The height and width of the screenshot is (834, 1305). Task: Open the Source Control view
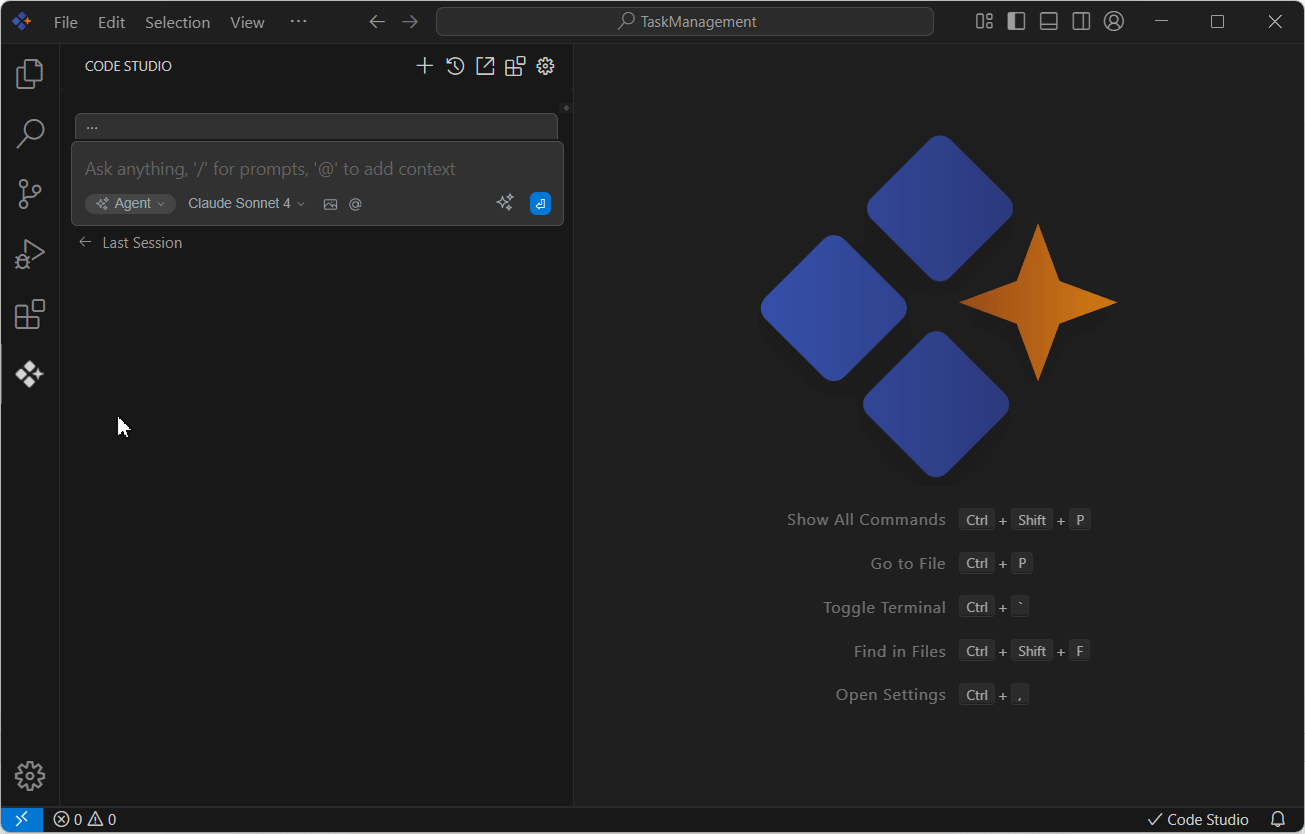[x=30, y=194]
